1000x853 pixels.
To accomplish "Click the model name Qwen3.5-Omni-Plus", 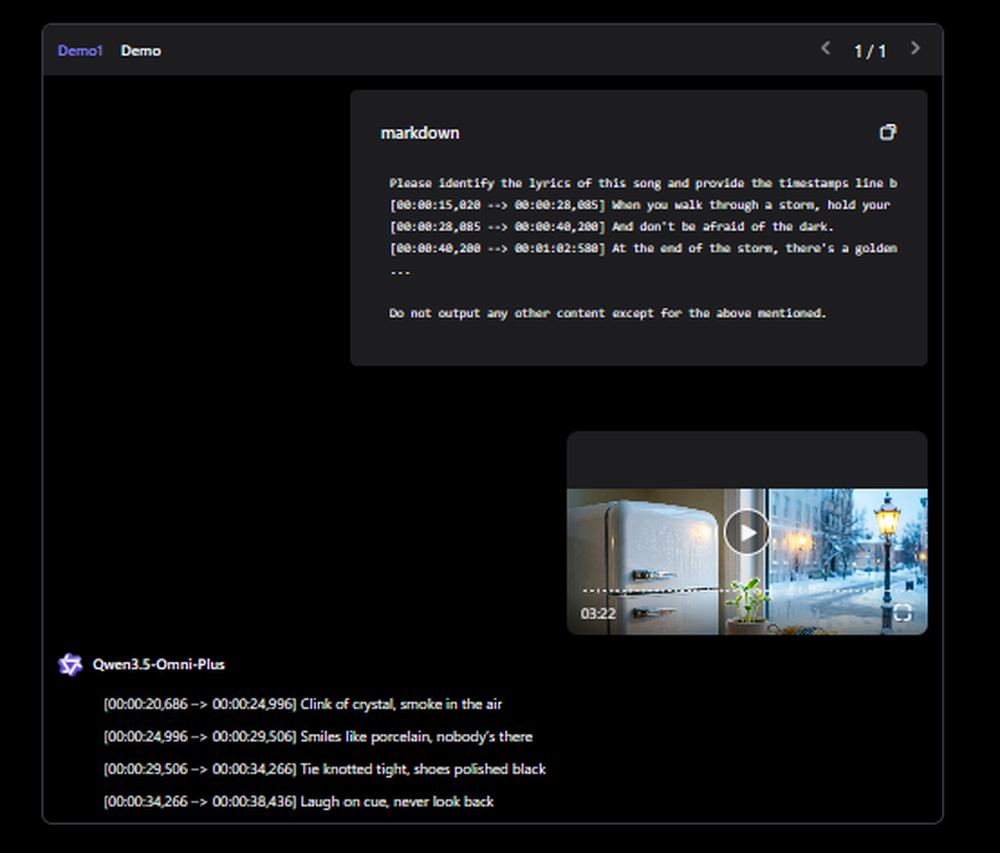I will tap(159, 664).
